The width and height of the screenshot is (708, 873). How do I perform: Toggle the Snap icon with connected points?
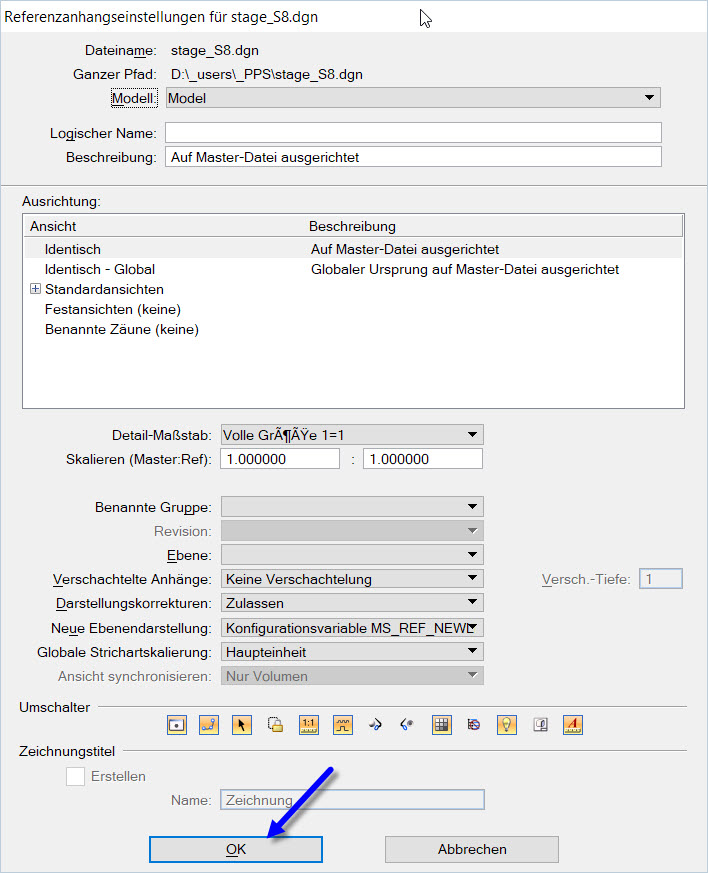[209, 725]
